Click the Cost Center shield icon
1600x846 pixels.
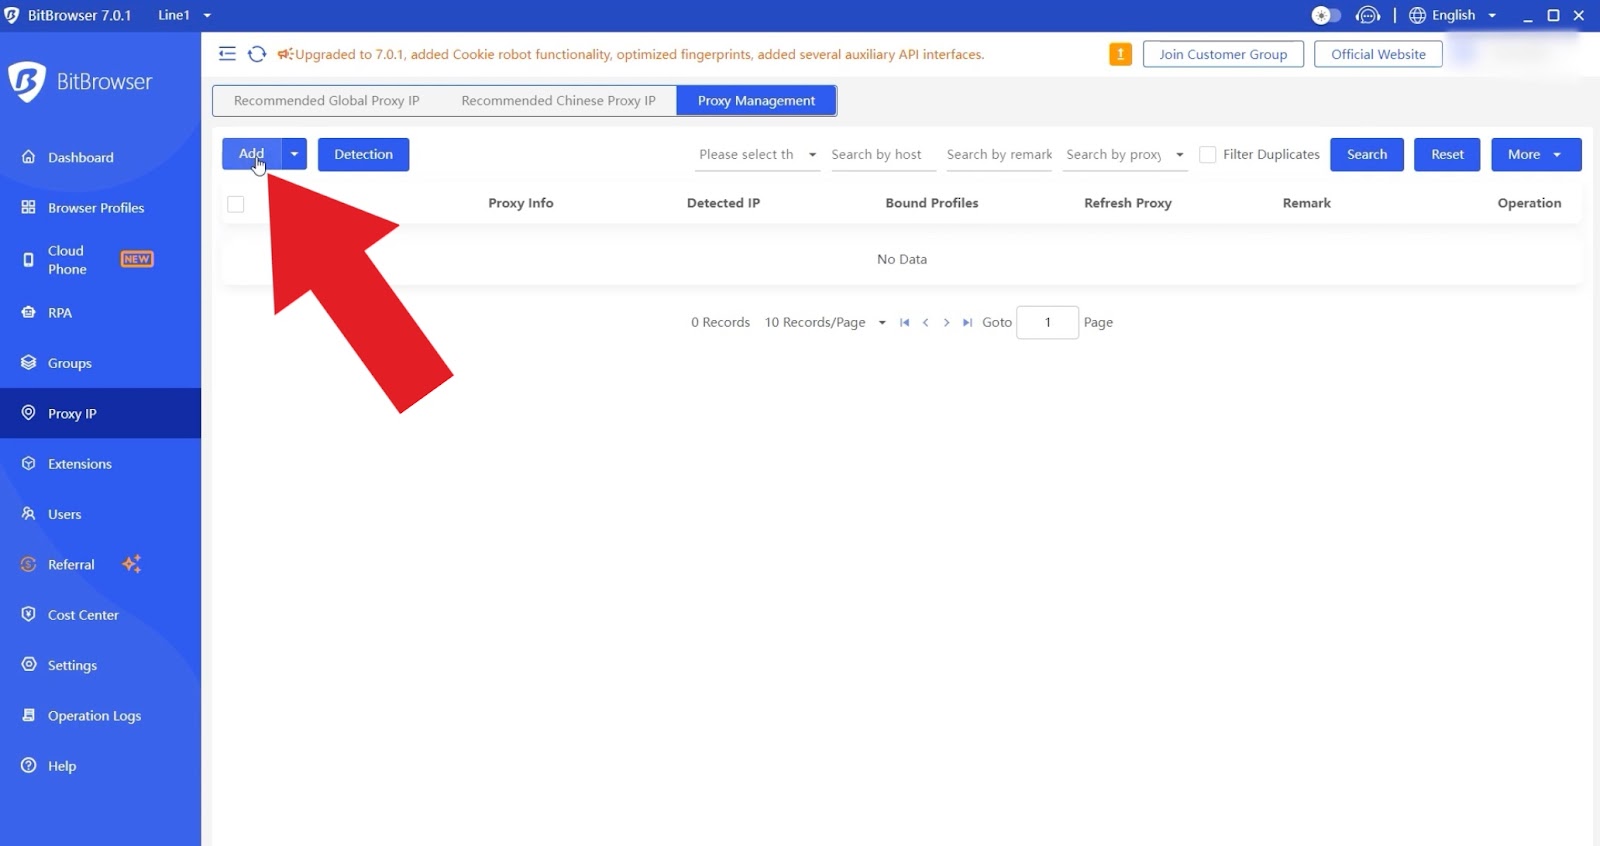pos(28,614)
